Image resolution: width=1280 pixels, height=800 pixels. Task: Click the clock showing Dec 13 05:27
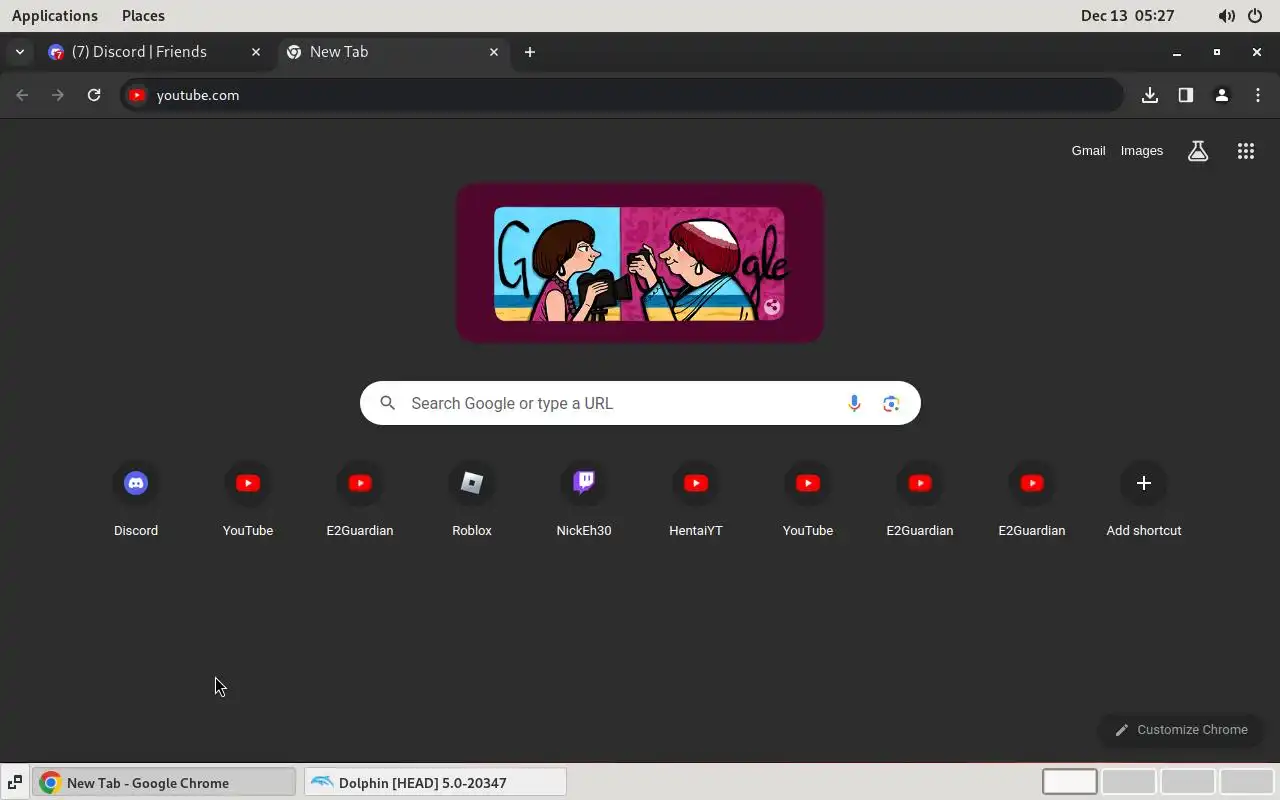click(x=1128, y=15)
